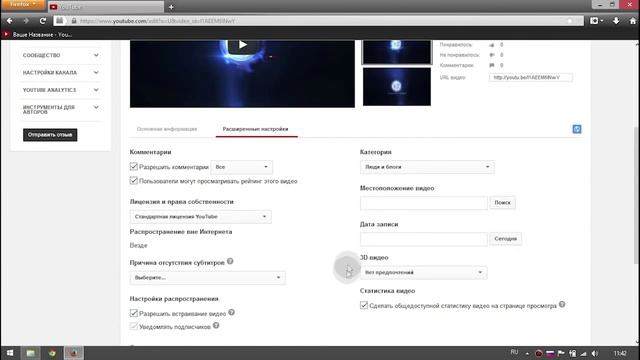
Task: Open the 'Выберите...' subtitles reason dropdown
Action: [x=207, y=278]
